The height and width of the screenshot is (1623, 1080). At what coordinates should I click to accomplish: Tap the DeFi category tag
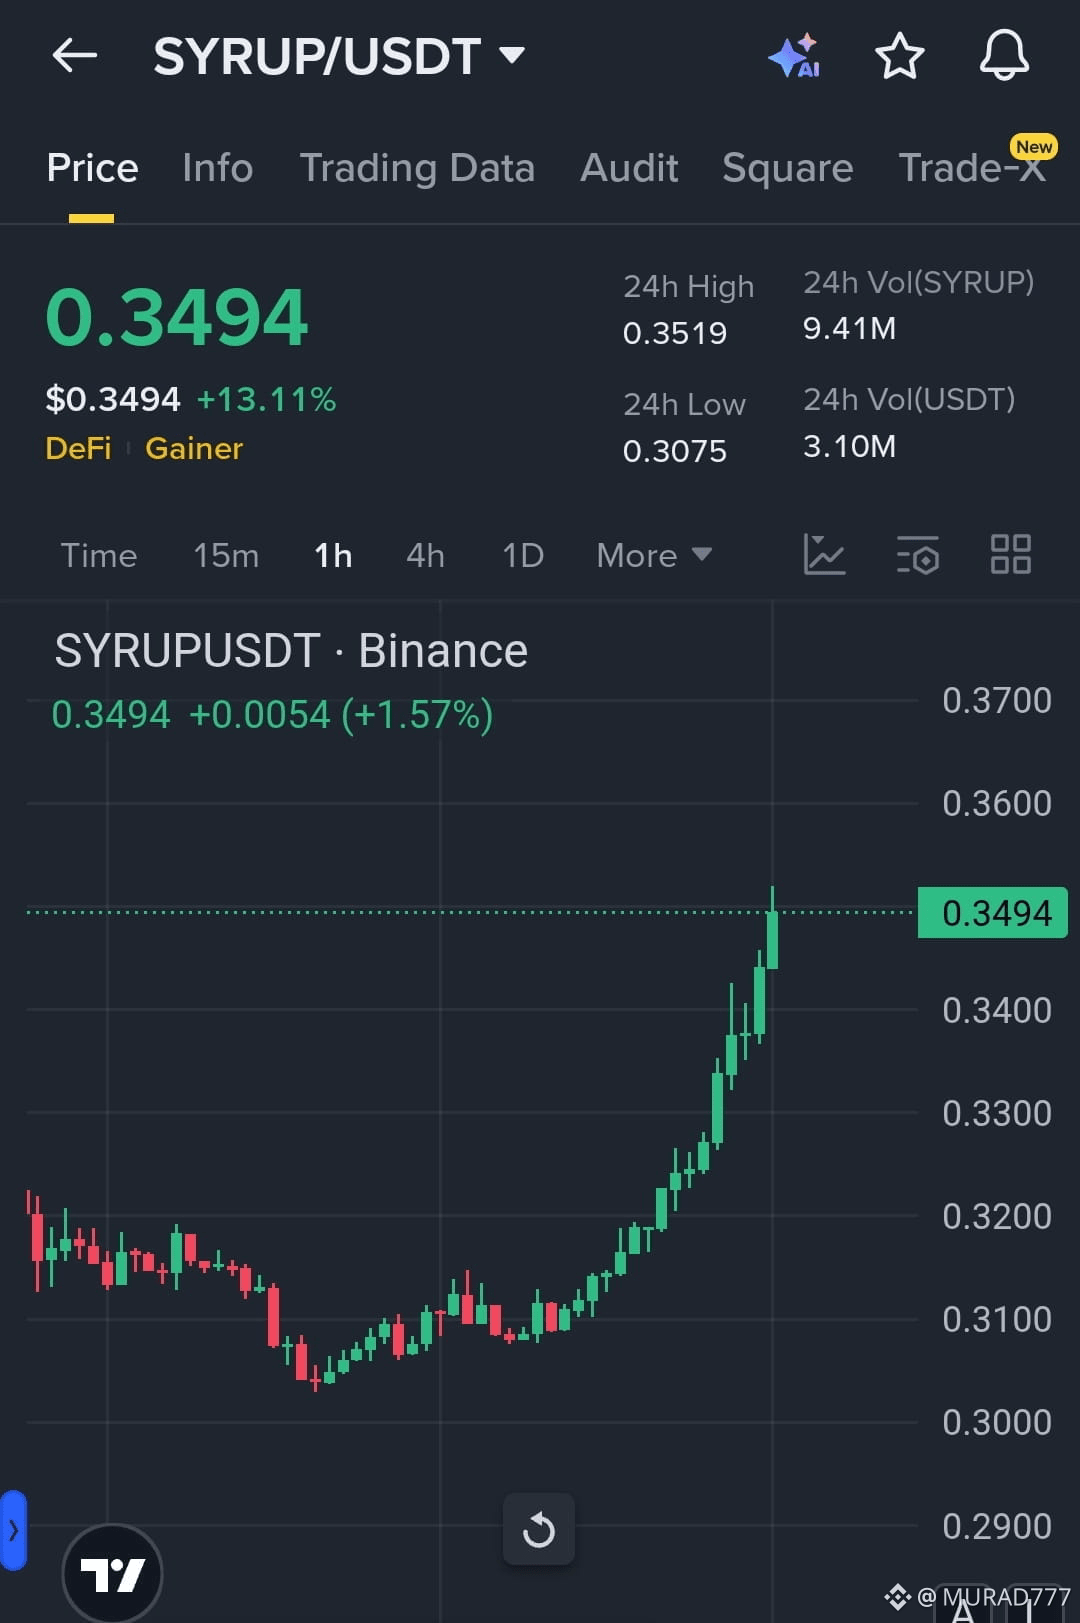coord(78,448)
